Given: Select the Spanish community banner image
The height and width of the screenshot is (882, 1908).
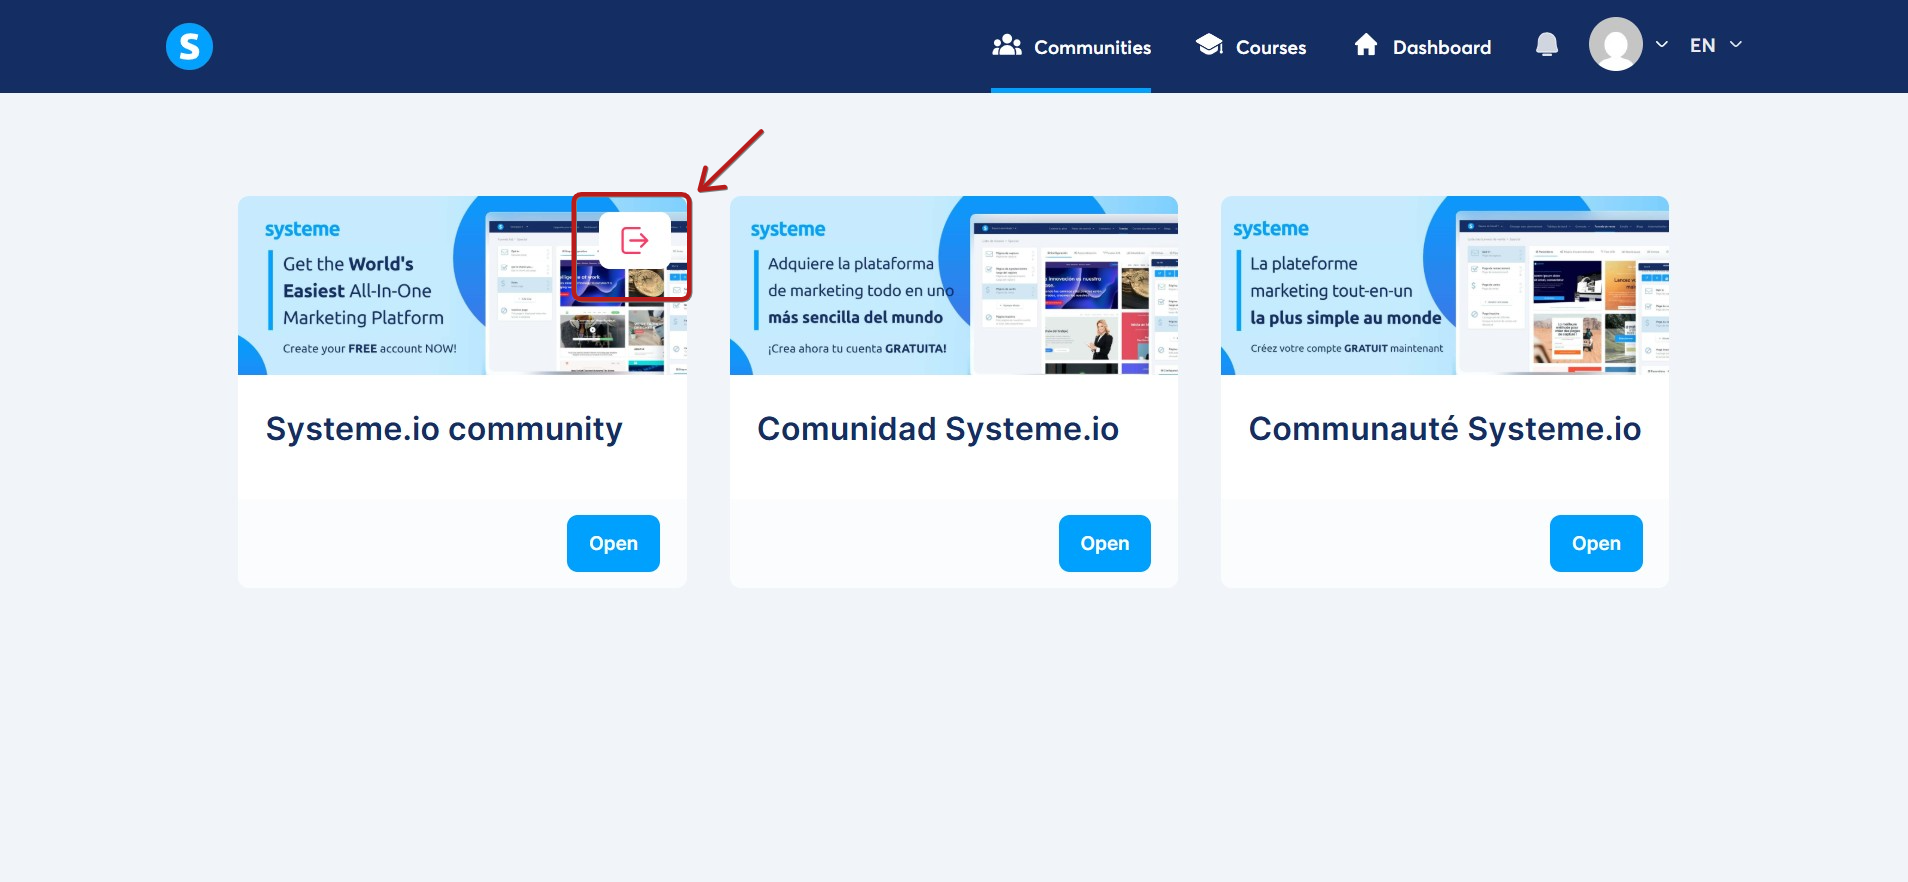Looking at the screenshot, I should tap(954, 286).
